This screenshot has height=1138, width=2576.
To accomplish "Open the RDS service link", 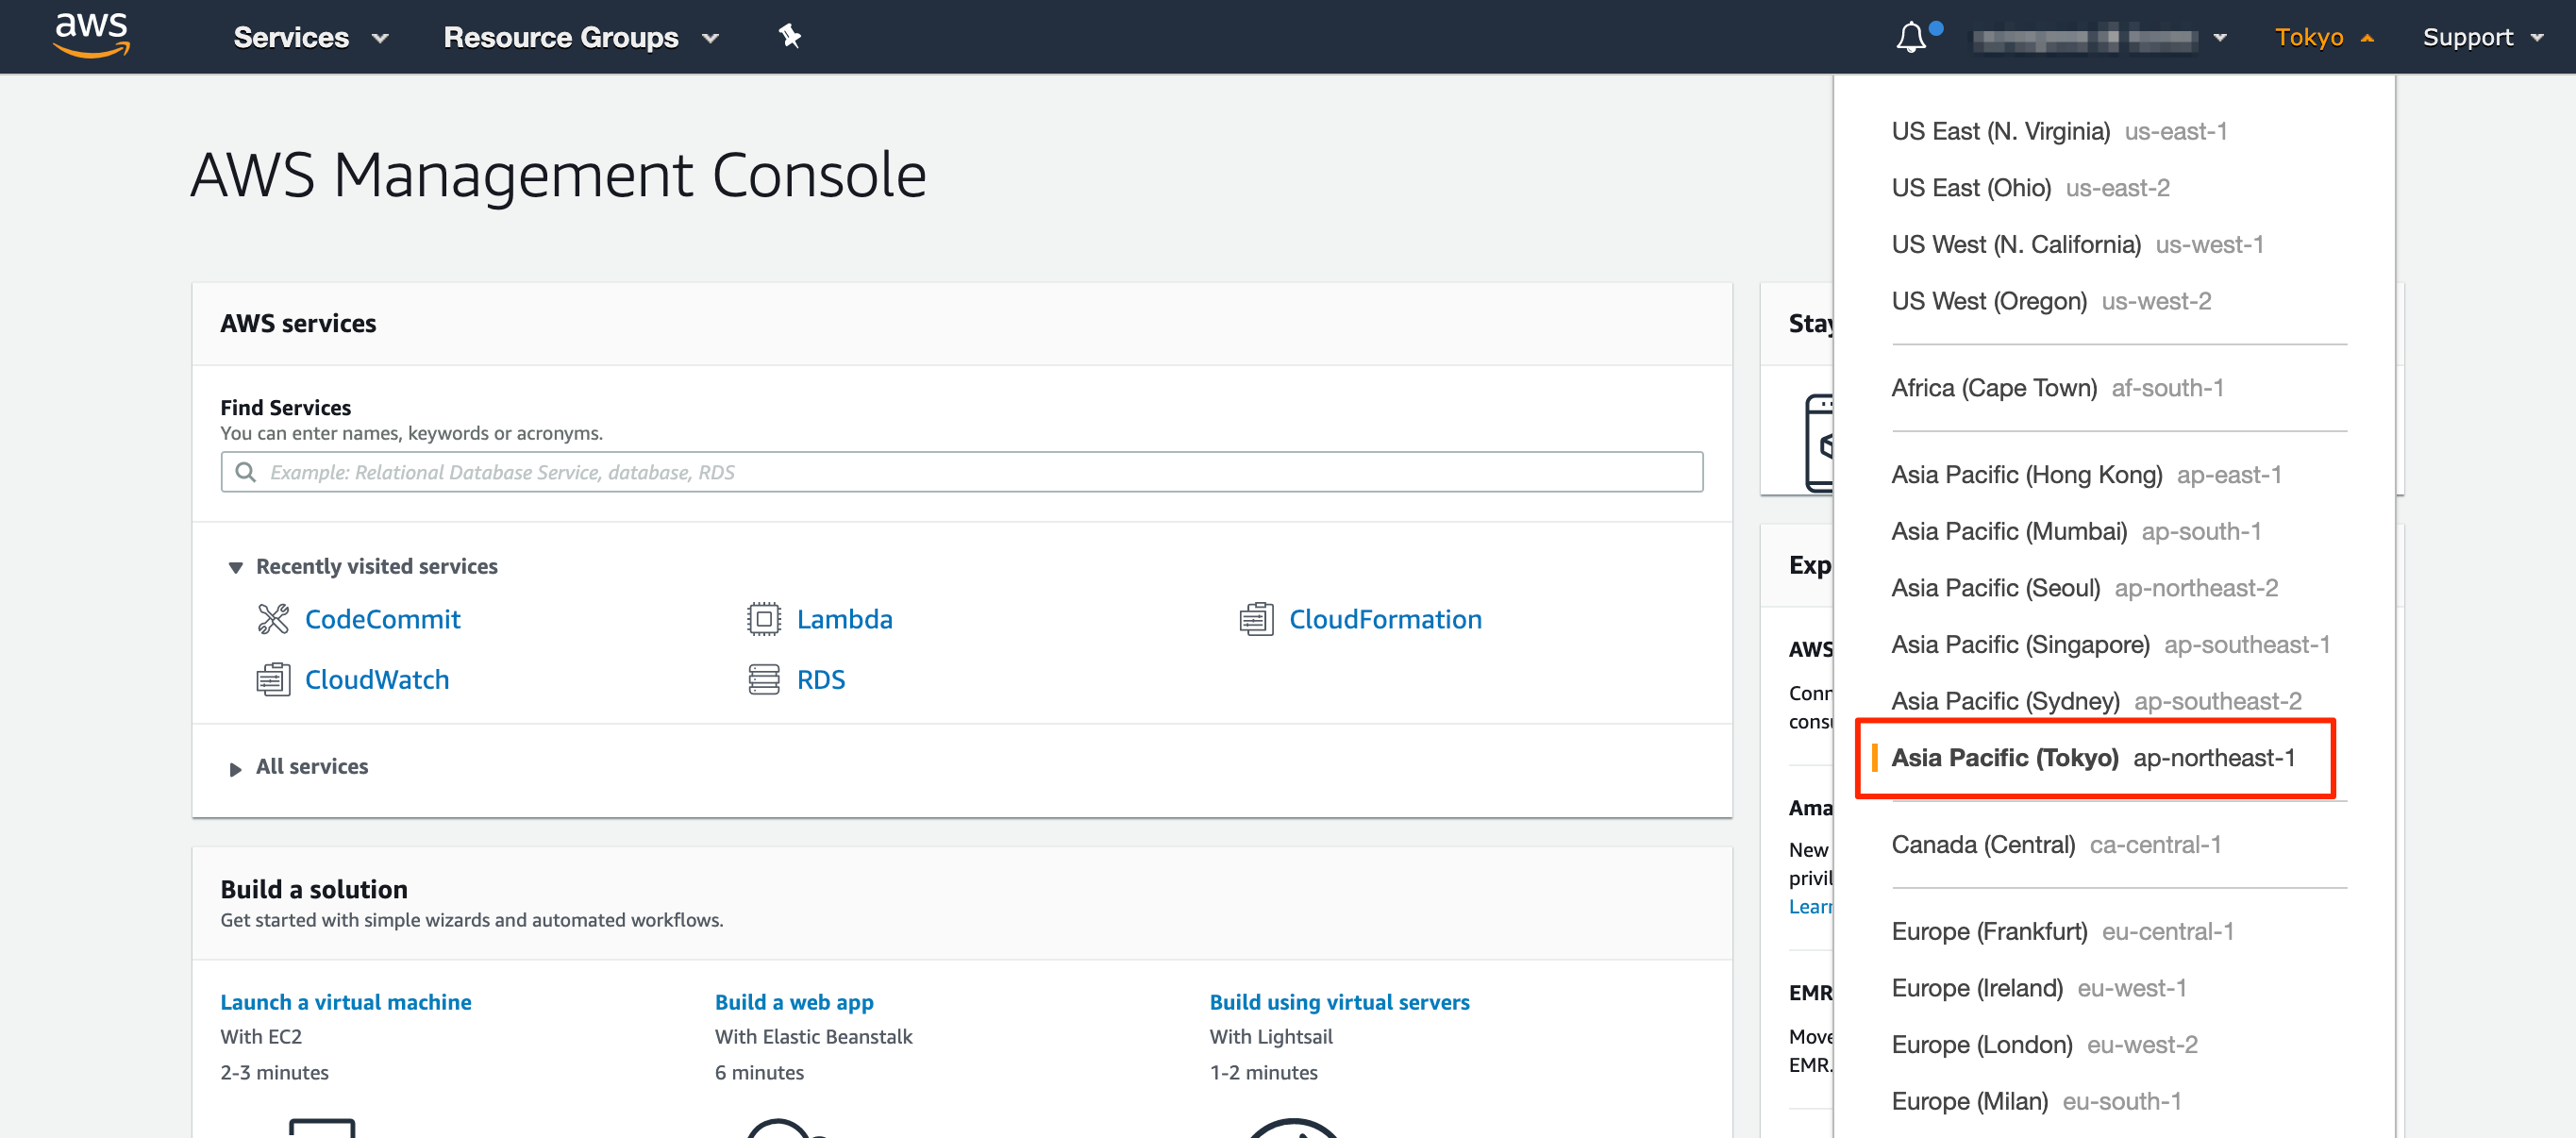I will point(821,679).
